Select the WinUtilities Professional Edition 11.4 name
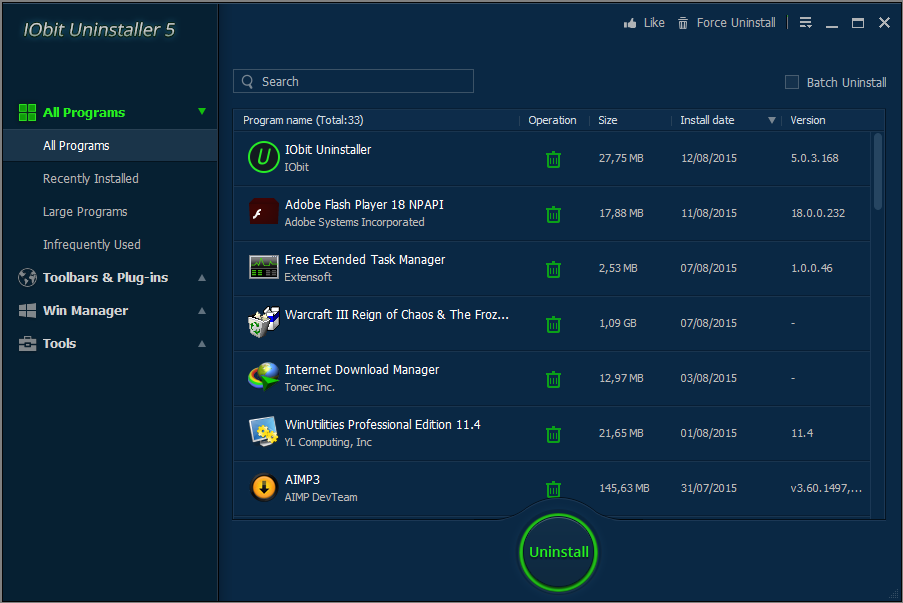 382,424
